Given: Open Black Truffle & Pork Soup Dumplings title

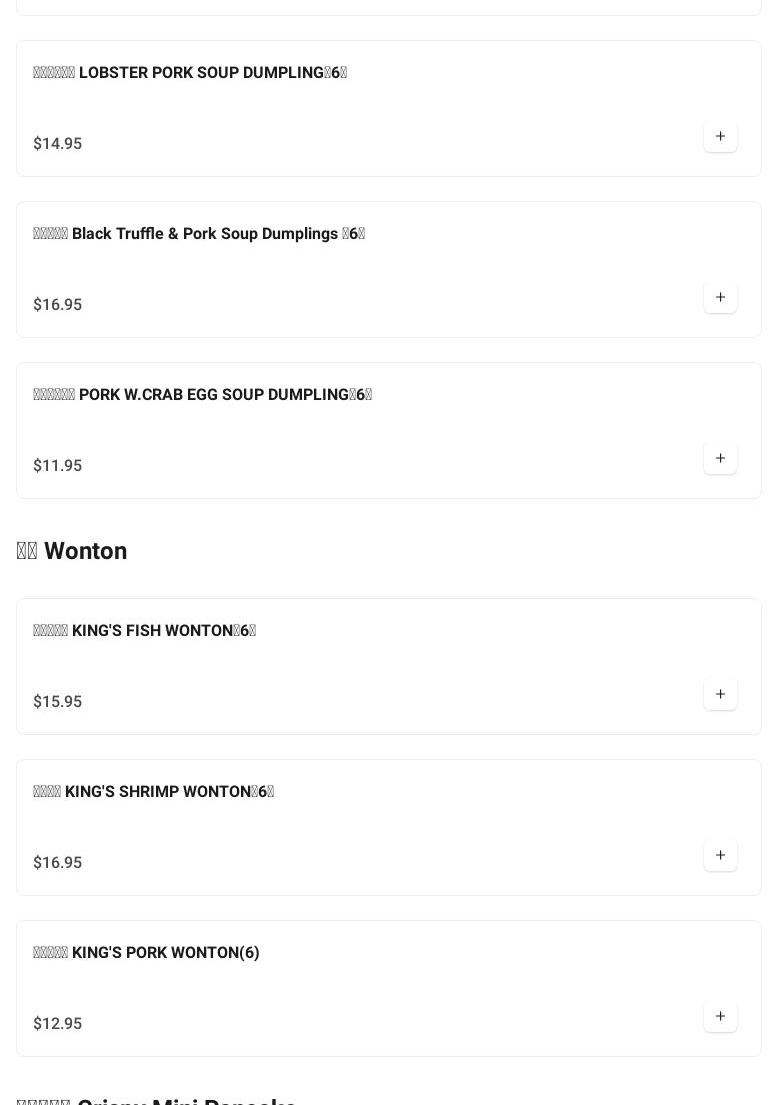Looking at the screenshot, I should tap(199, 234).
